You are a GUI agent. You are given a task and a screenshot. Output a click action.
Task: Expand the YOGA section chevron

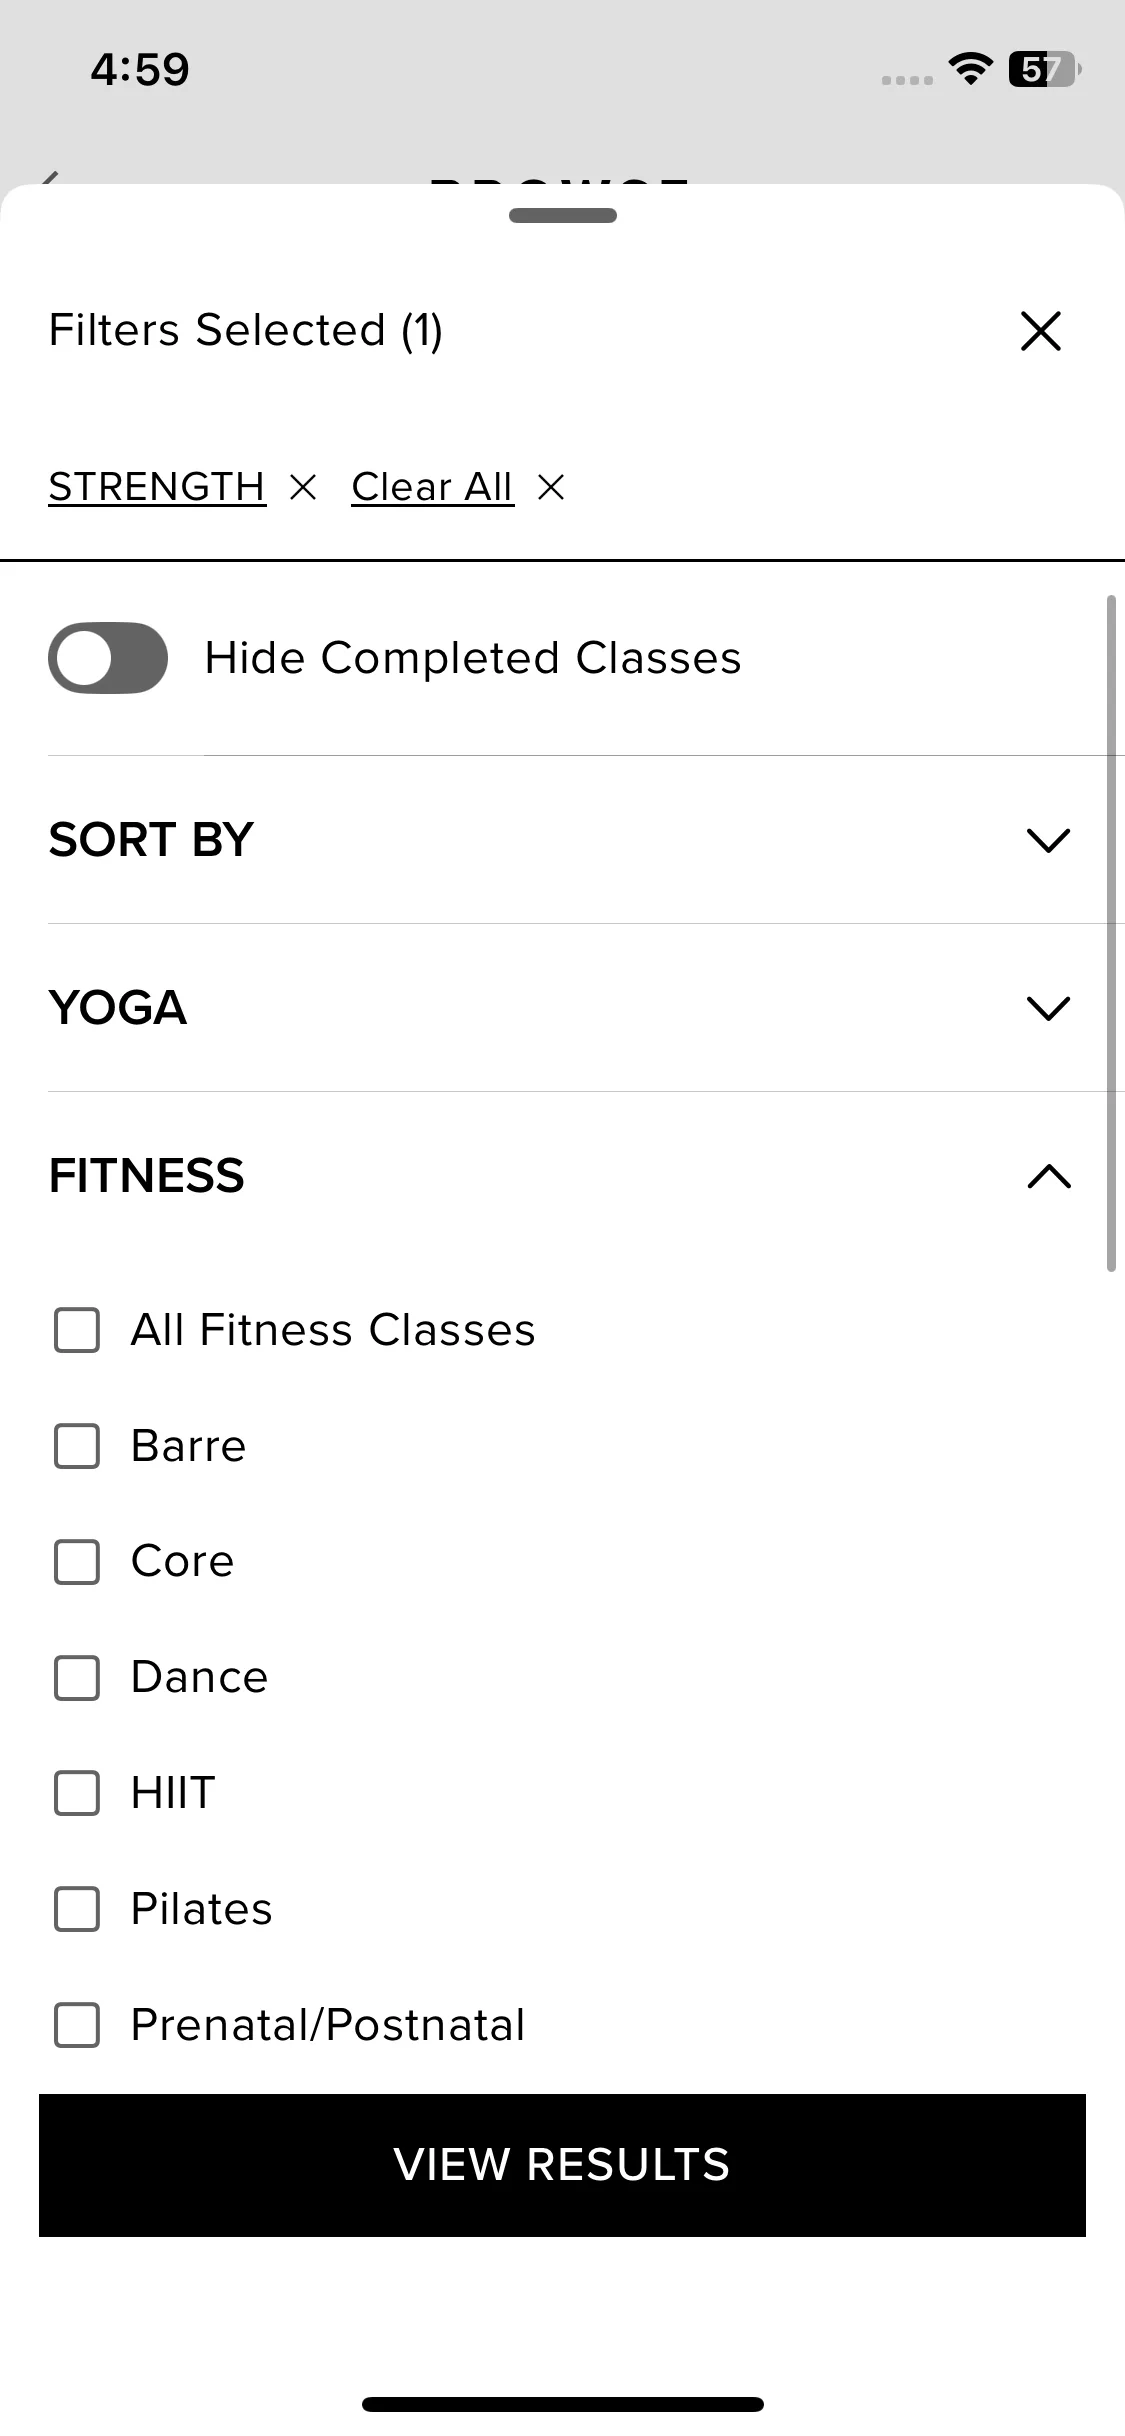tap(1048, 1008)
